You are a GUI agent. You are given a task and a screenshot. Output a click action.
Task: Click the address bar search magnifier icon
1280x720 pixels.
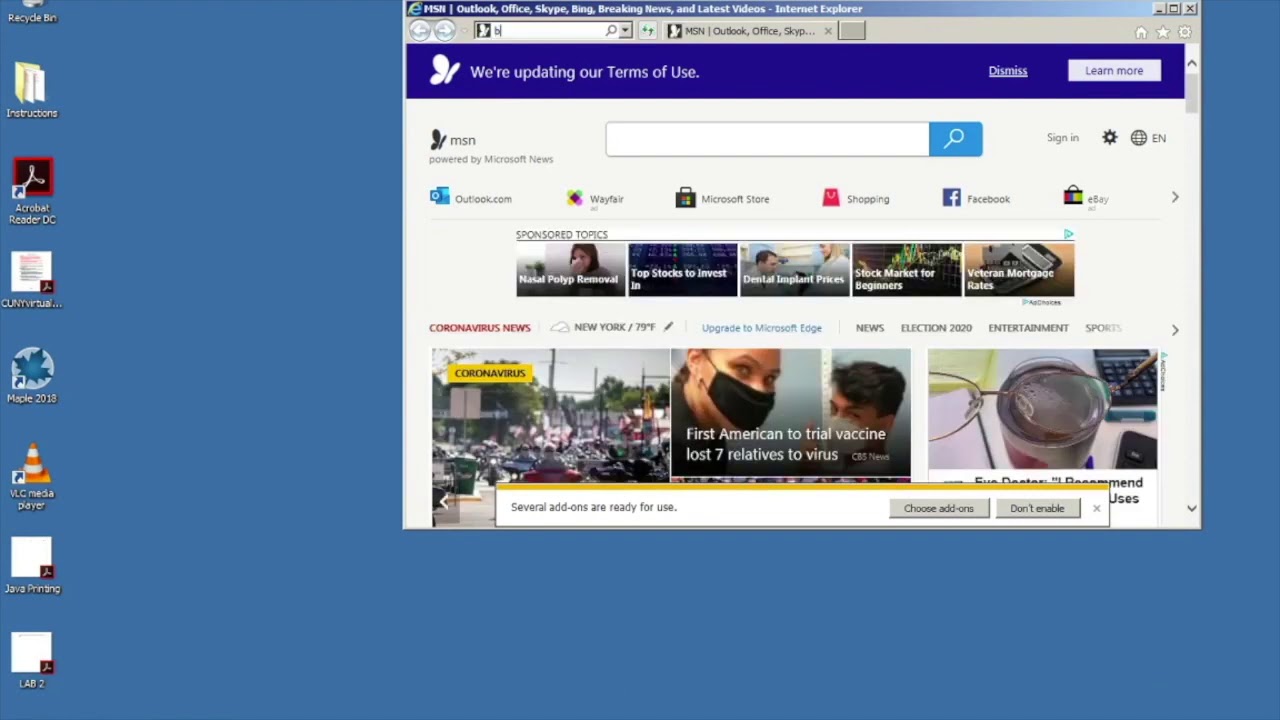click(611, 31)
